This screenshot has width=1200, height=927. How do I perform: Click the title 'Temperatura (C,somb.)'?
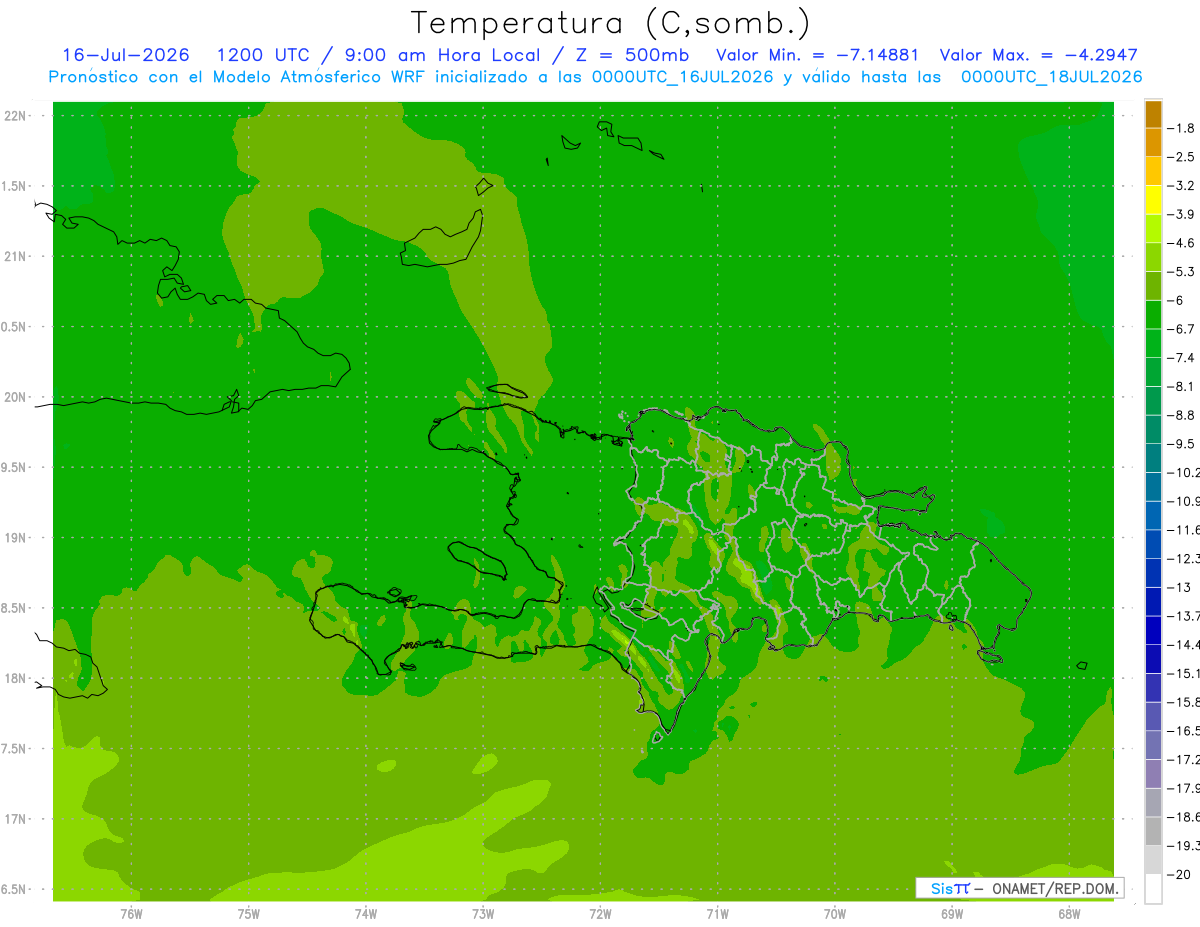point(610,24)
